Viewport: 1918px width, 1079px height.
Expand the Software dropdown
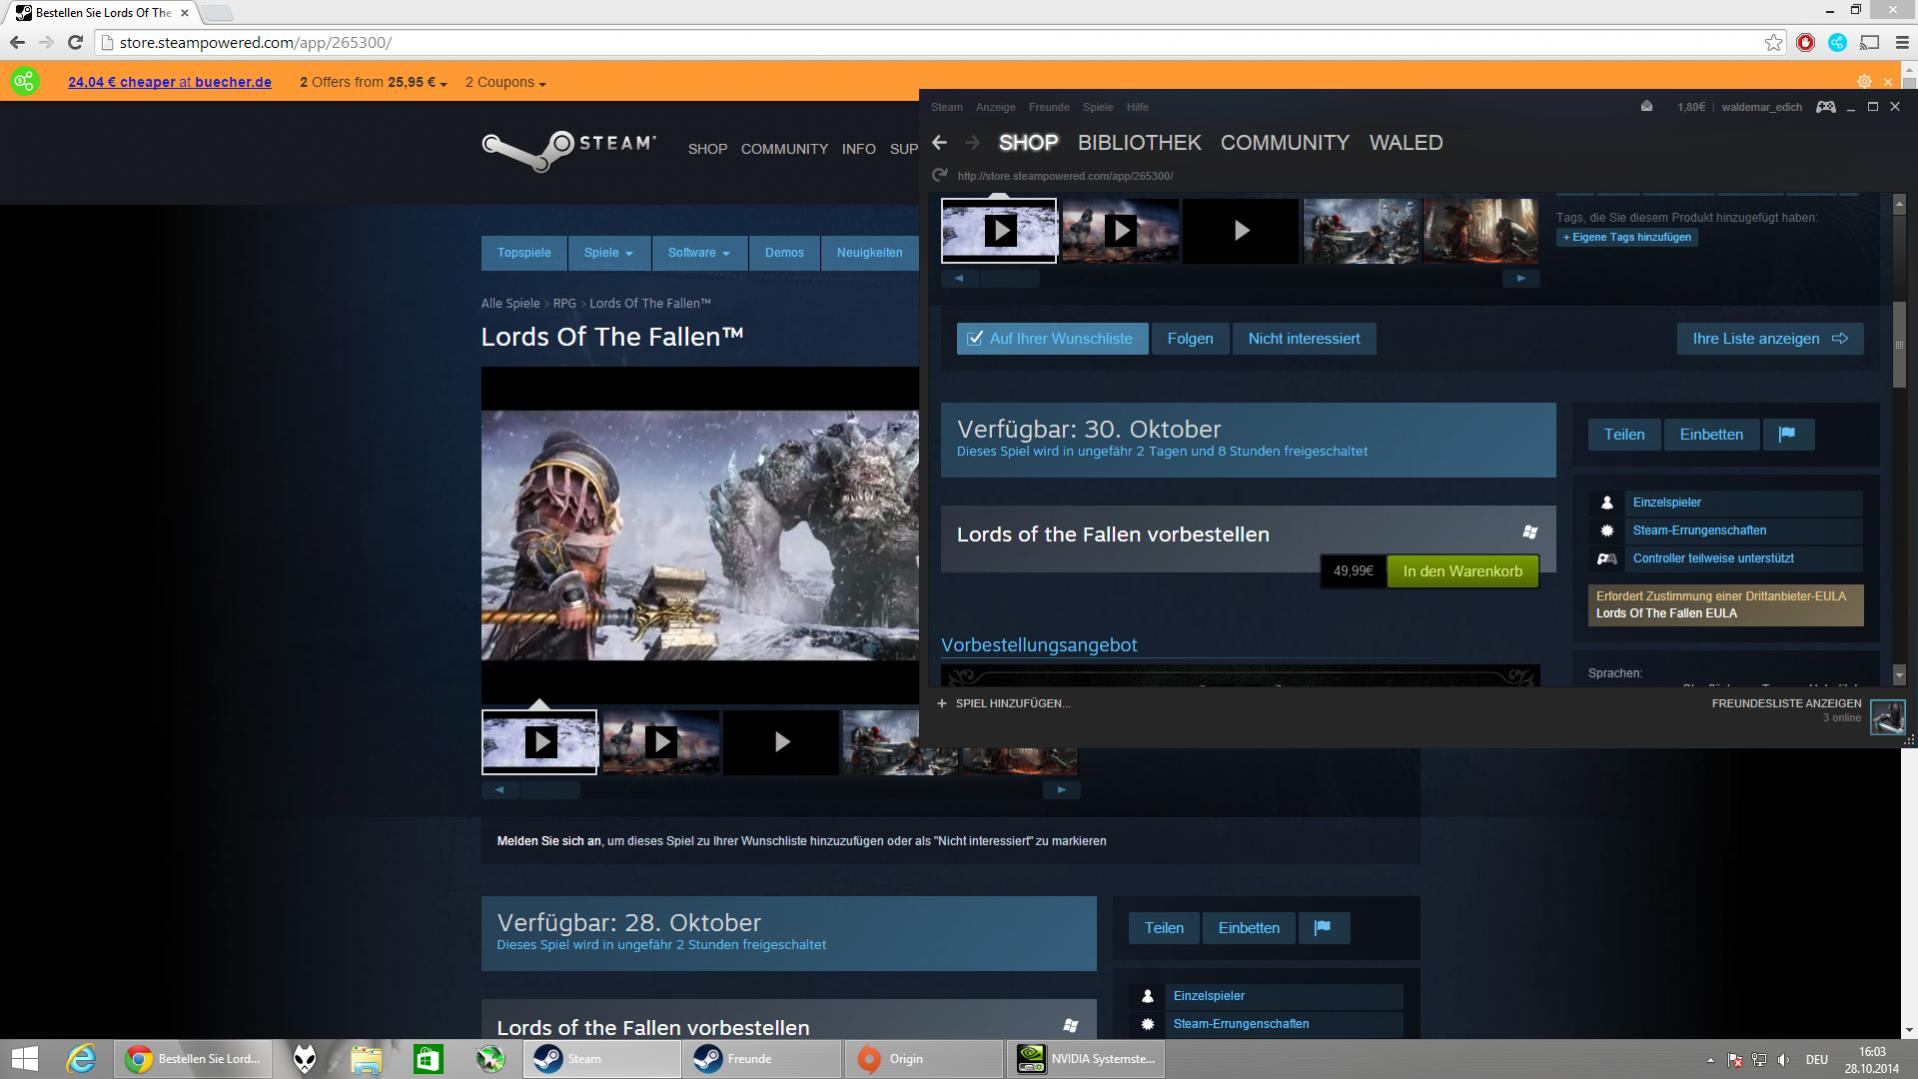tap(699, 253)
